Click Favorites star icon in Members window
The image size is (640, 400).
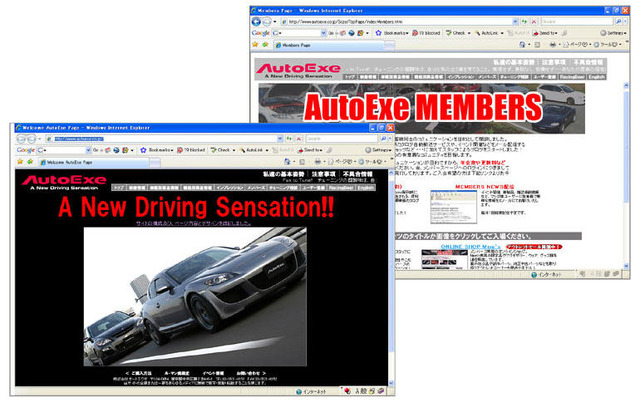pyautogui.click(x=256, y=44)
